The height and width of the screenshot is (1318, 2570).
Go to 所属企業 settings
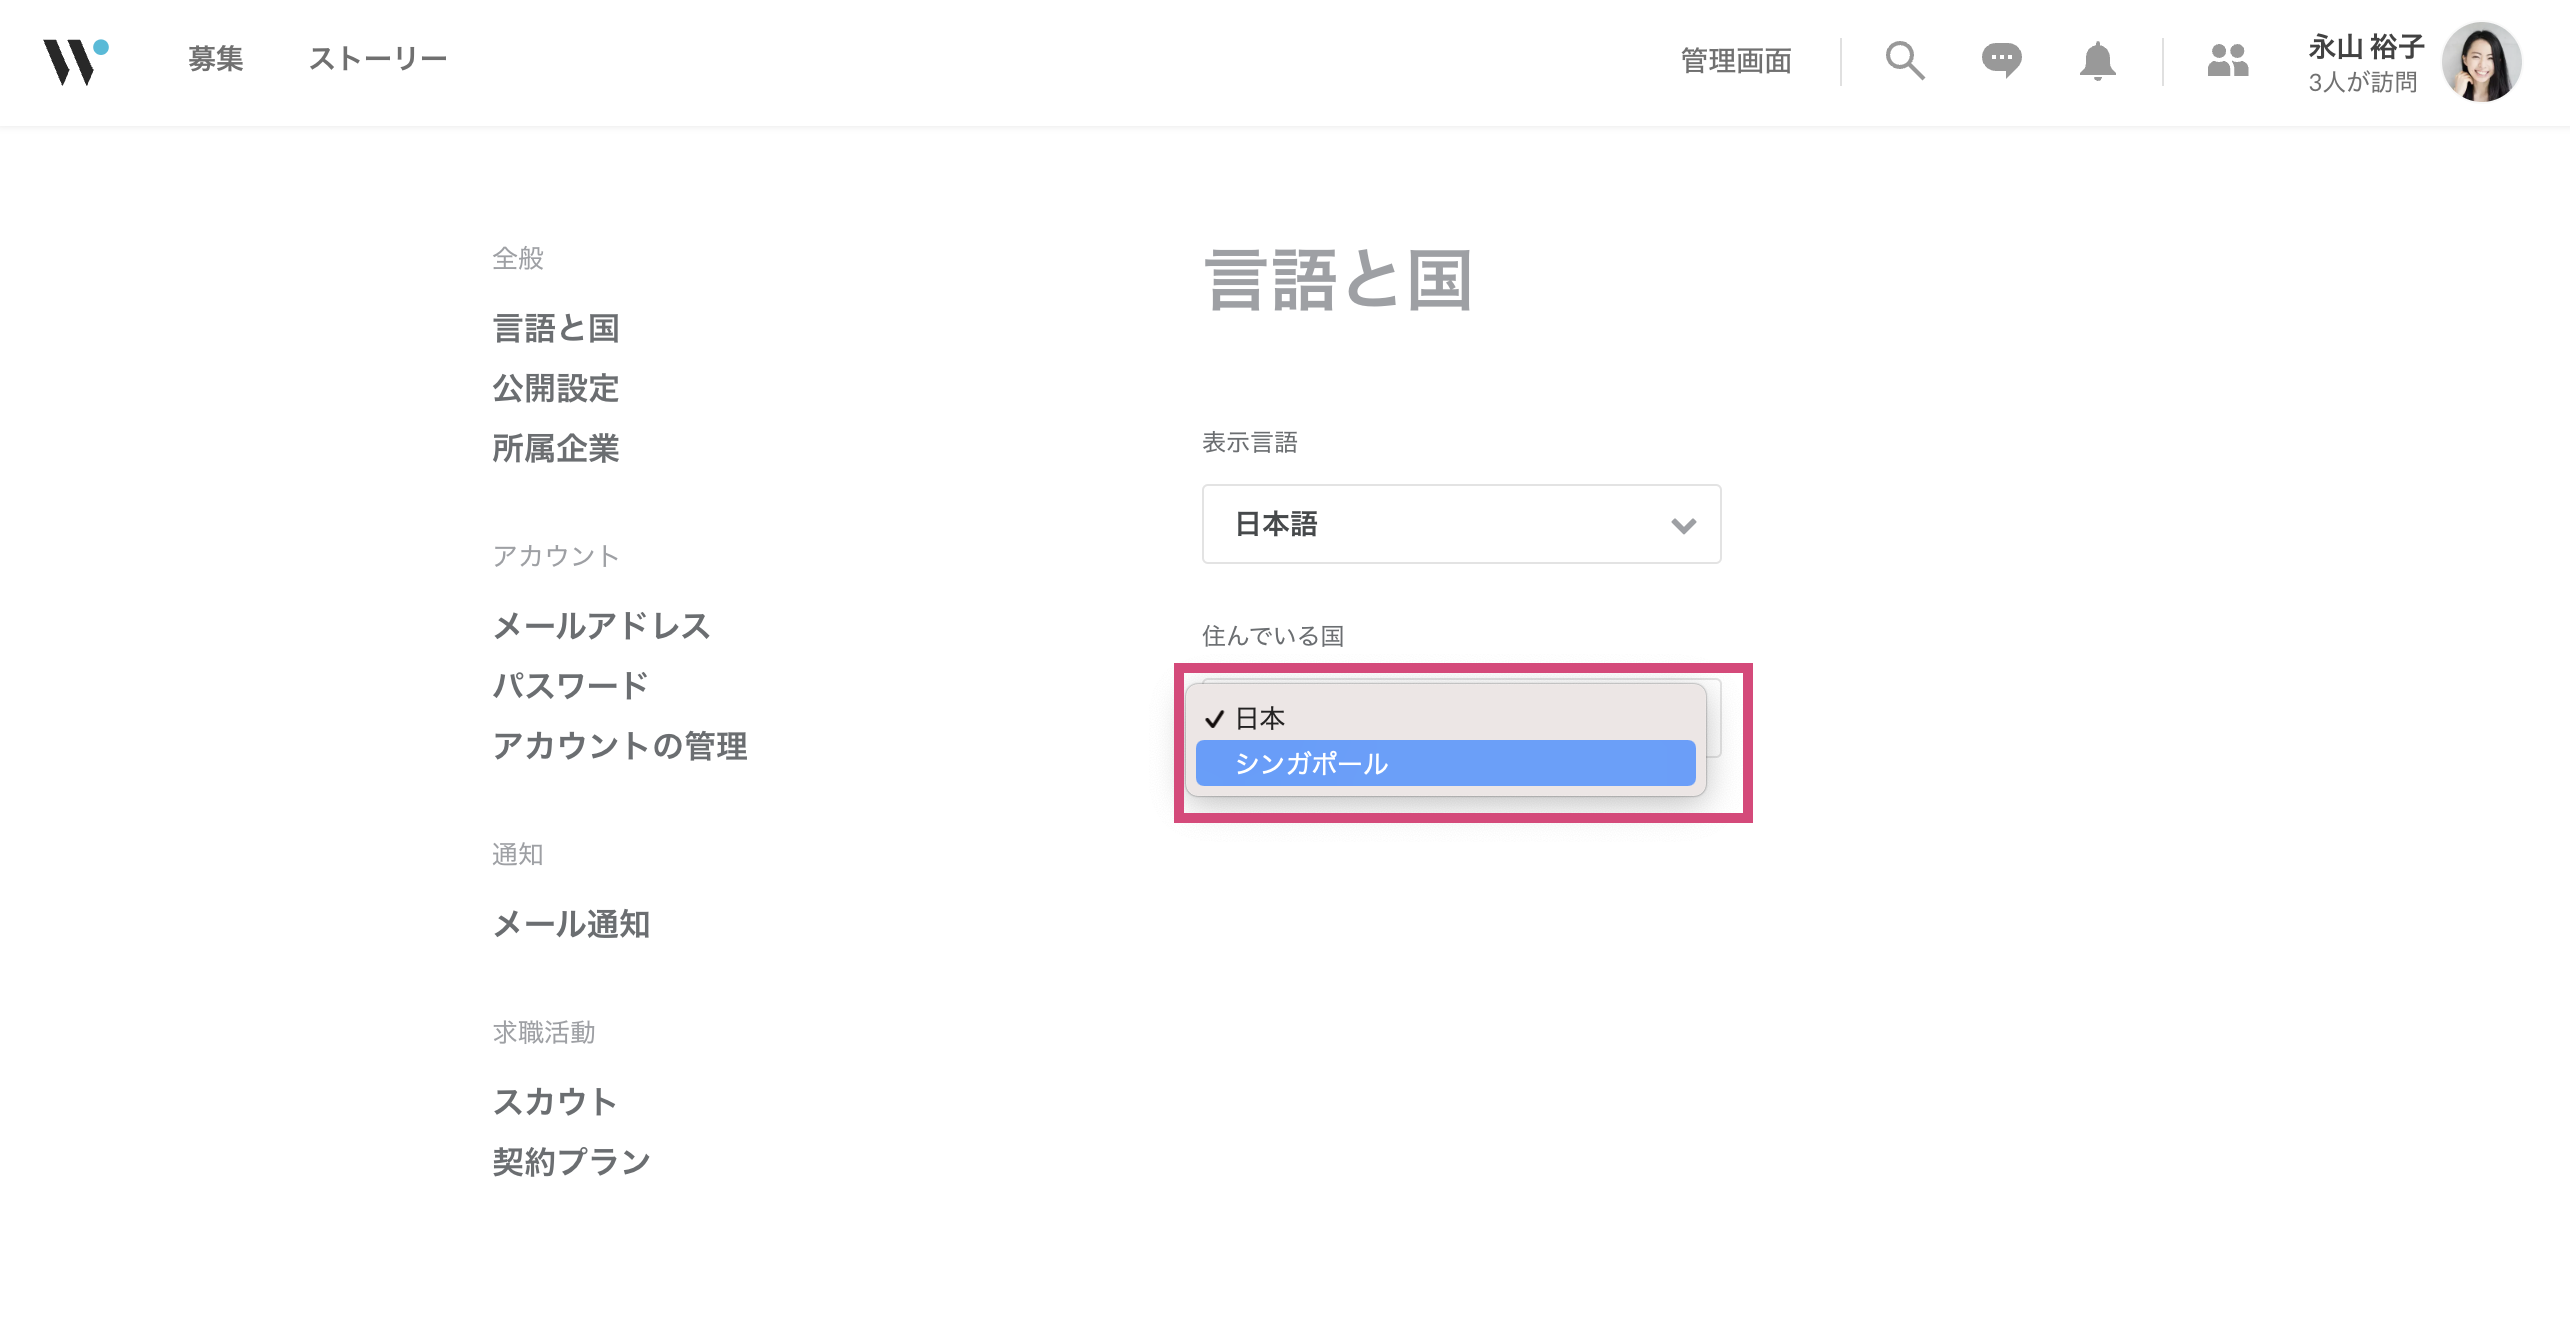click(556, 448)
